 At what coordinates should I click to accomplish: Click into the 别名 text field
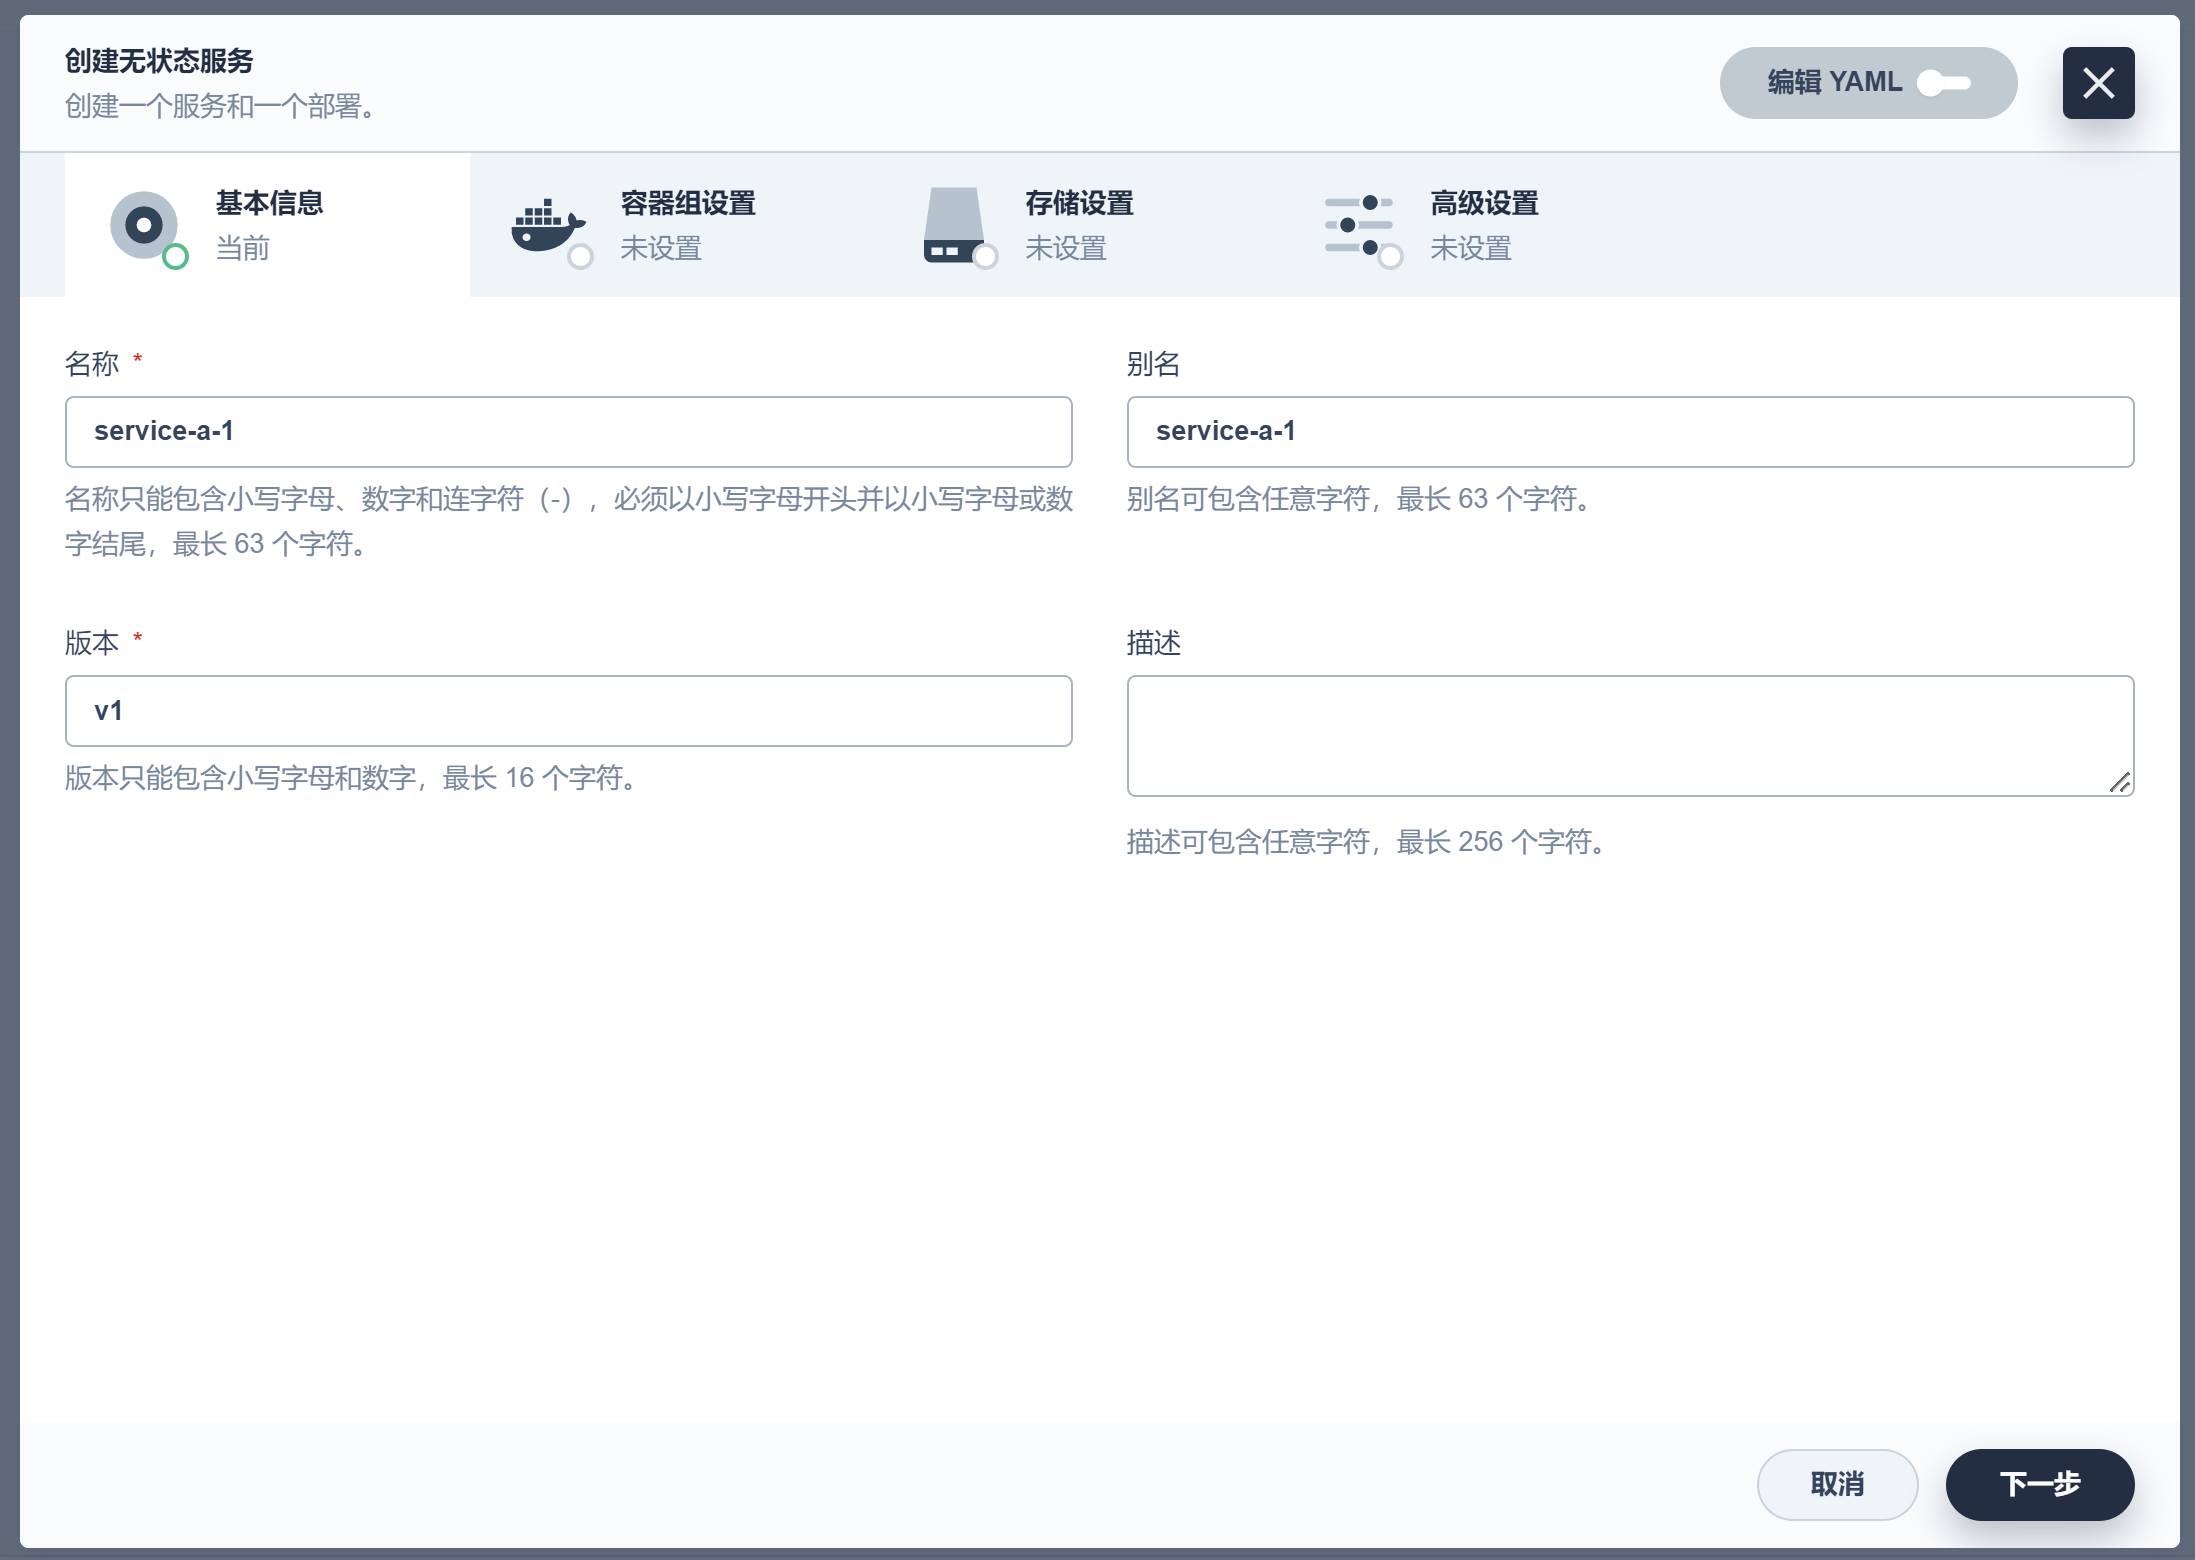click(1629, 432)
